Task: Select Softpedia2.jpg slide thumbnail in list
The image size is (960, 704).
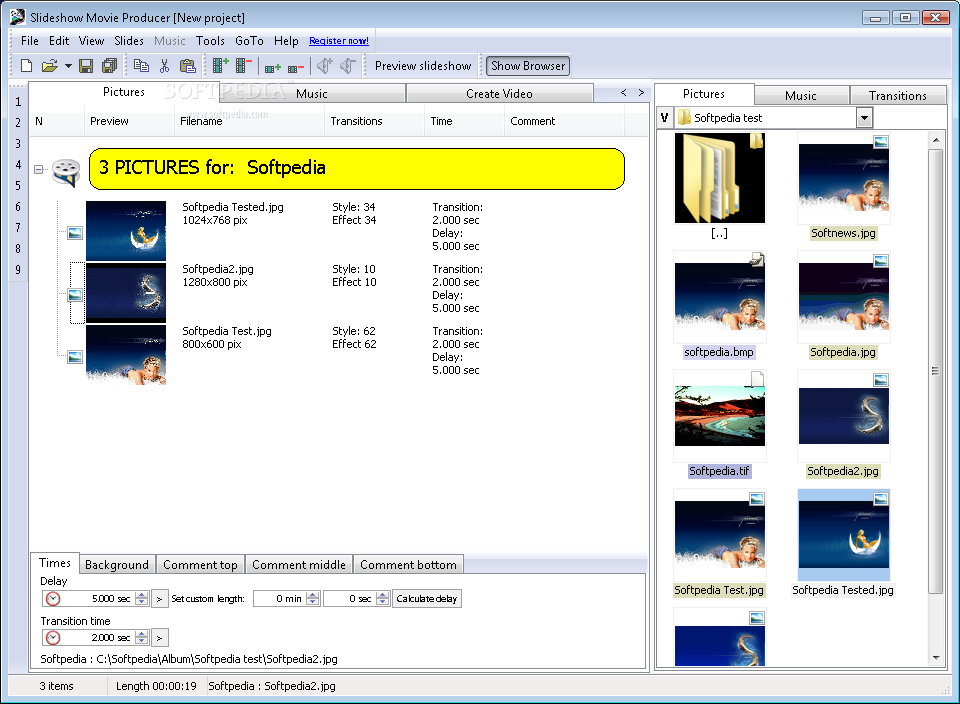Action: (126, 293)
